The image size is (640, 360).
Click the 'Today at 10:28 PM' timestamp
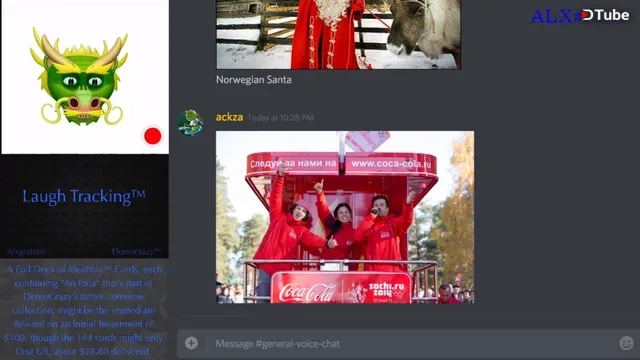coord(280,118)
